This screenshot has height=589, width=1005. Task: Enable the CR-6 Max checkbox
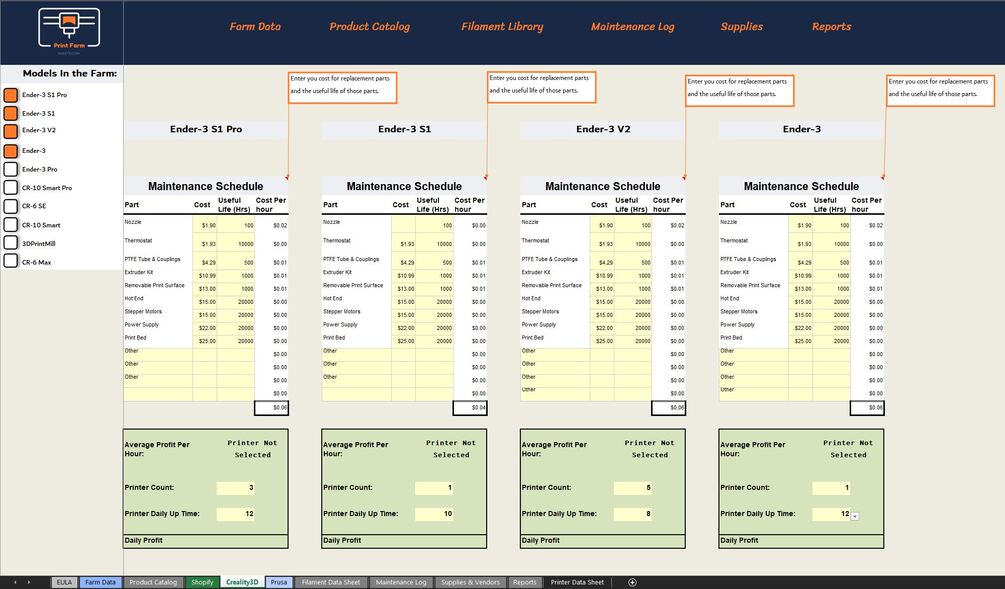click(11, 261)
